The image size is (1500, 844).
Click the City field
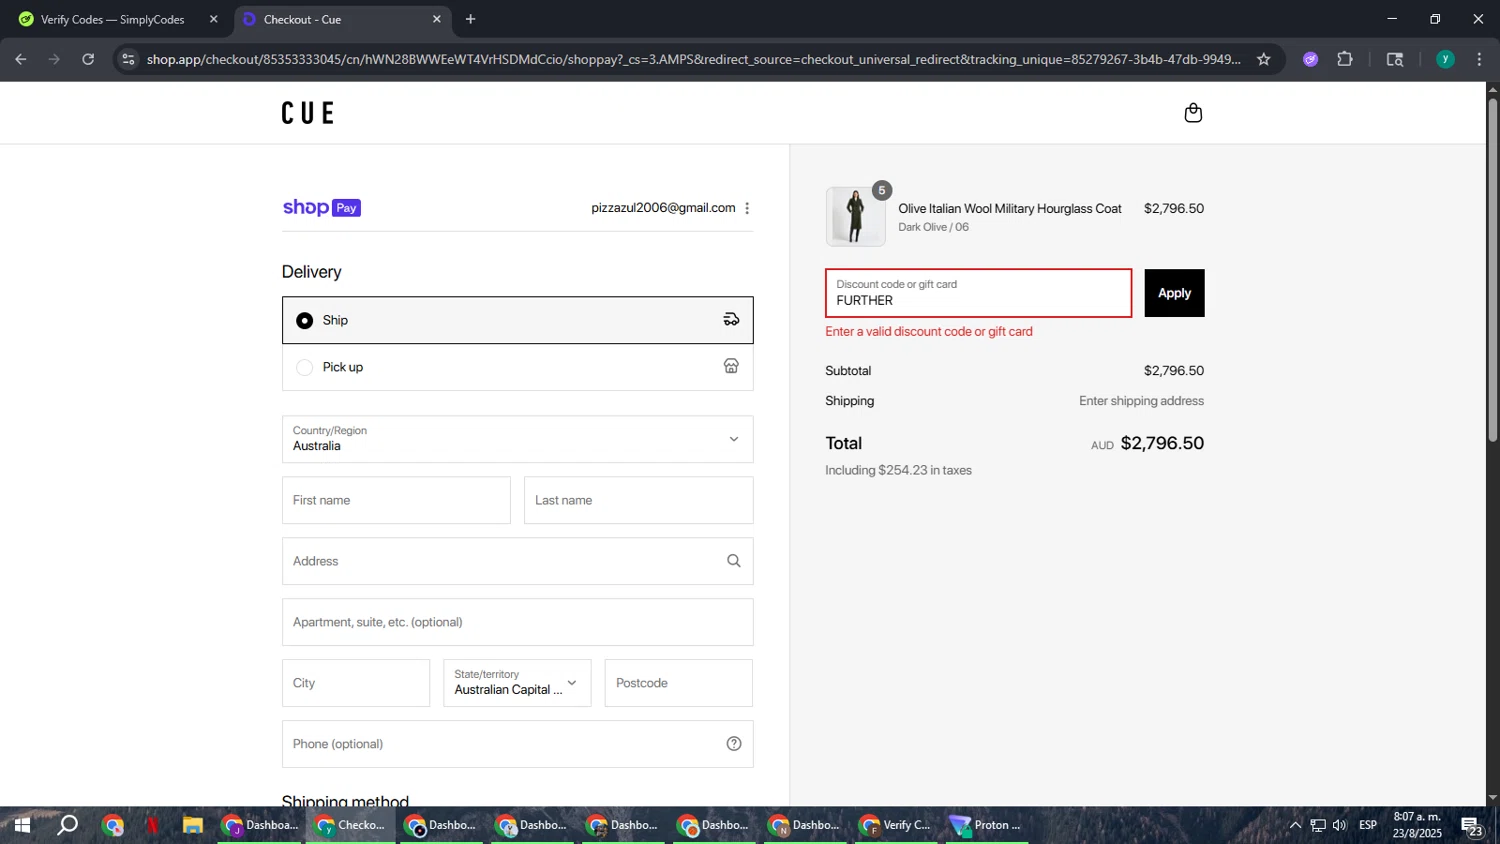356,683
